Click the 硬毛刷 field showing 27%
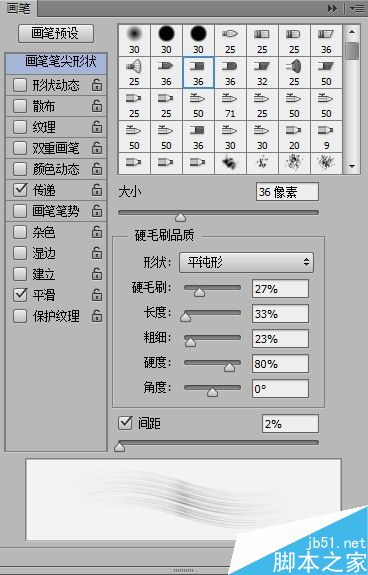 [x=280, y=289]
